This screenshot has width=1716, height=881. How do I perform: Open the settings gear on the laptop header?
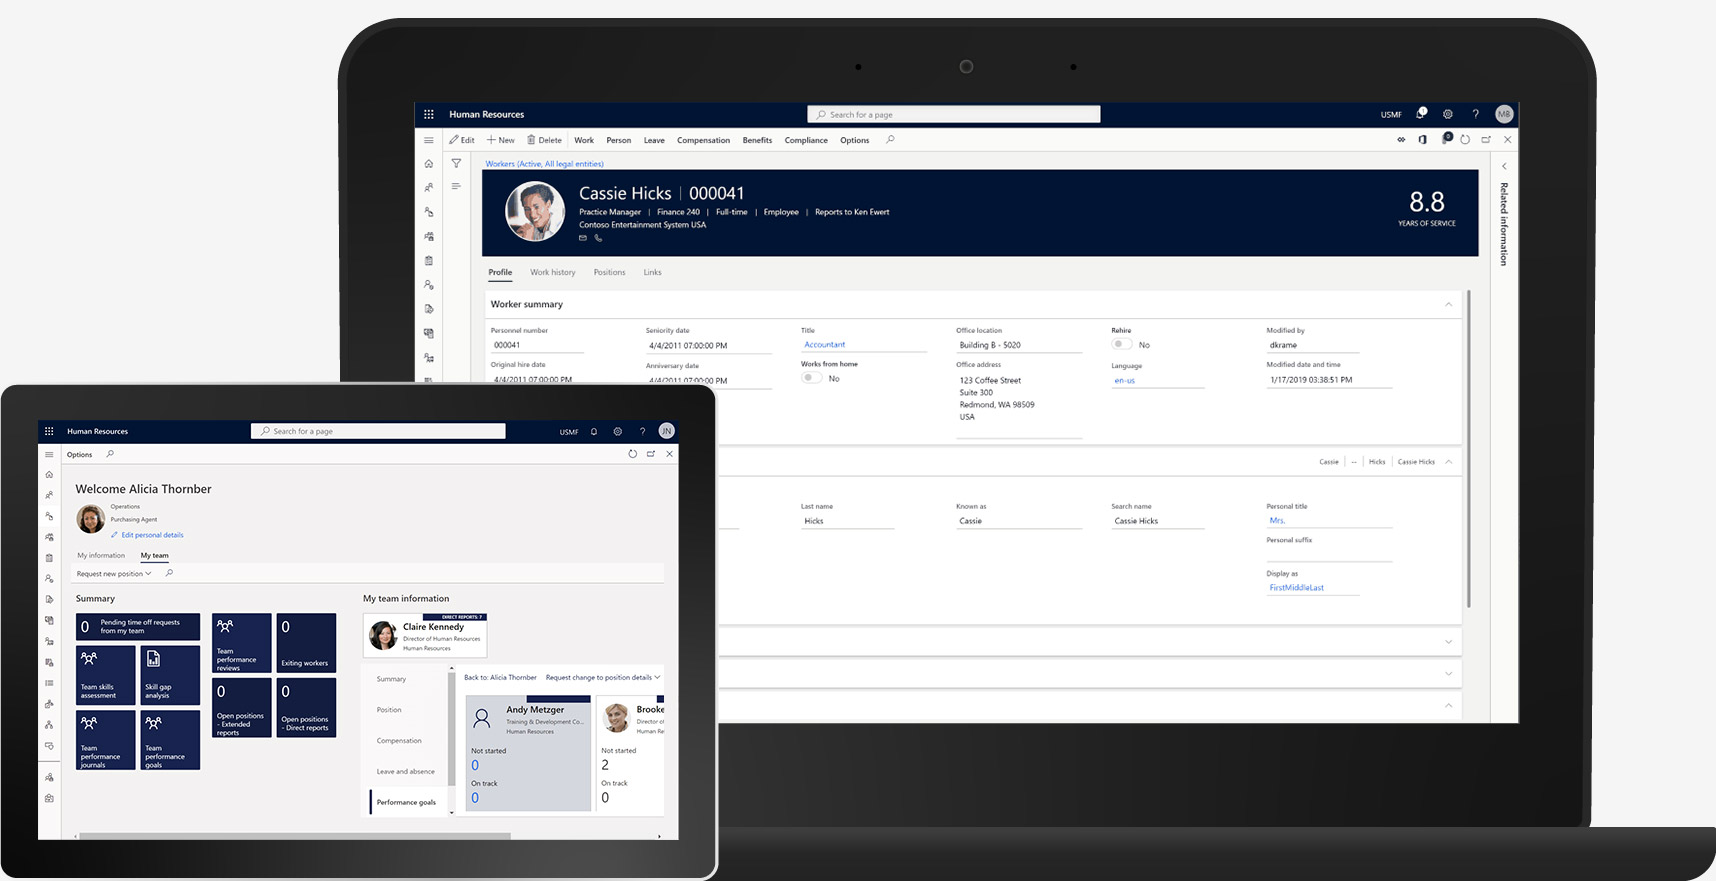click(x=1448, y=114)
